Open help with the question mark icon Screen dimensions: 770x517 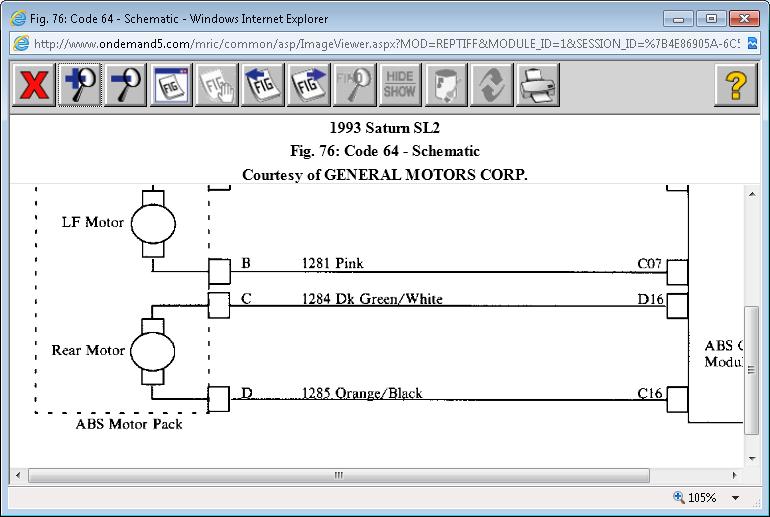click(x=735, y=85)
